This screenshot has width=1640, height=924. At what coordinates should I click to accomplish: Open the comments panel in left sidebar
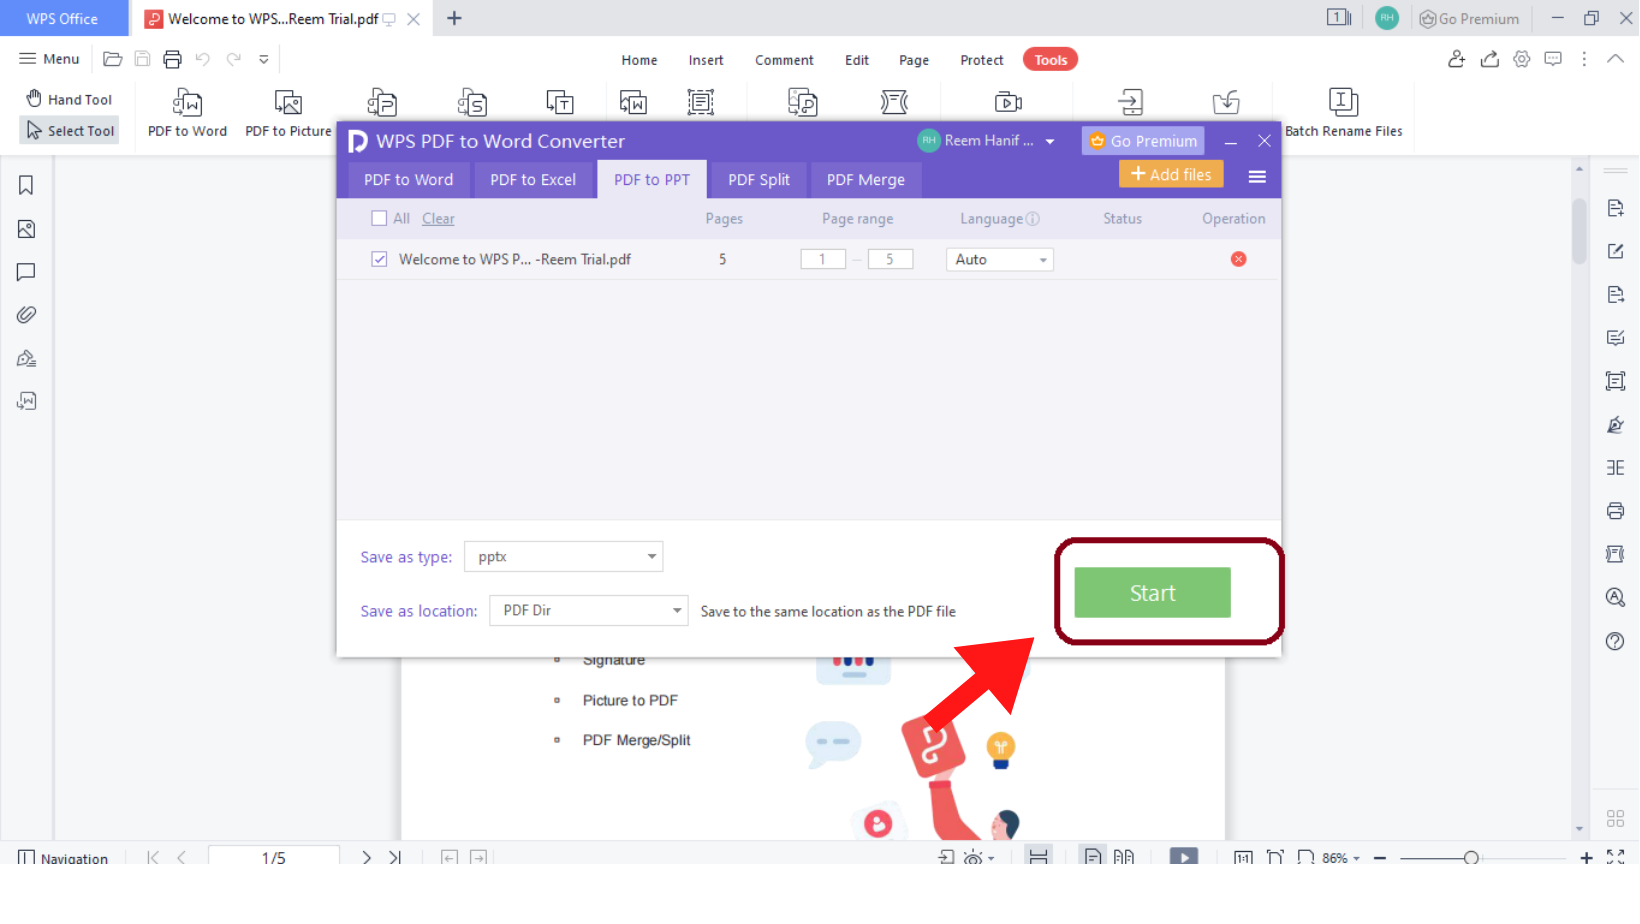pyautogui.click(x=26, y=272)
